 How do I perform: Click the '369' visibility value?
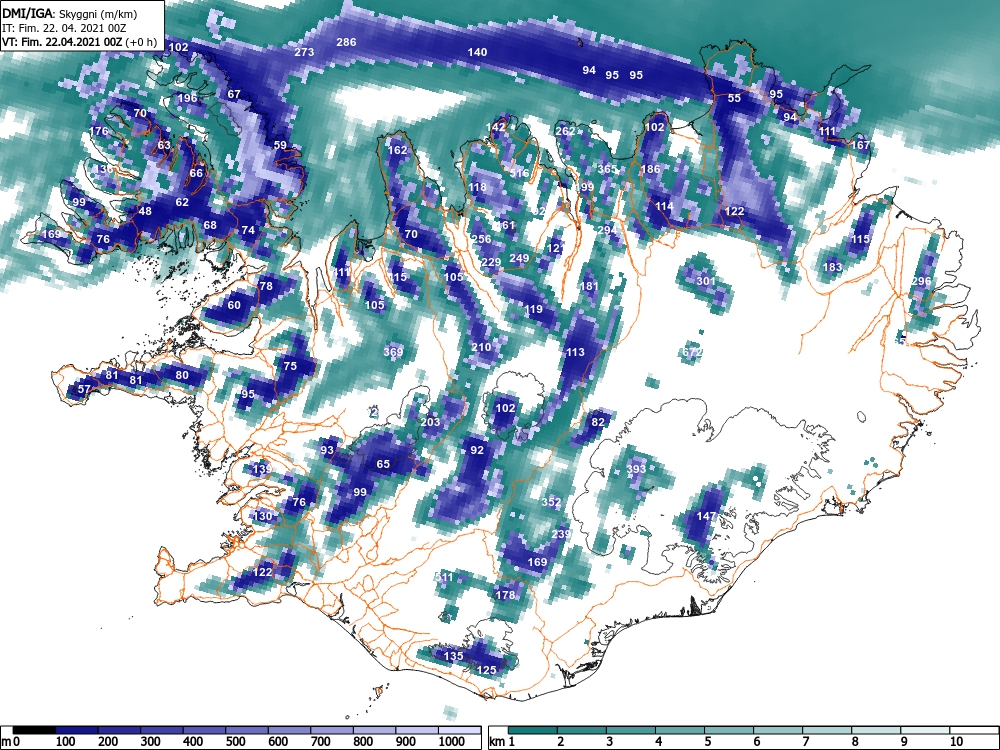pyautogui.click(x=393, y=352)
